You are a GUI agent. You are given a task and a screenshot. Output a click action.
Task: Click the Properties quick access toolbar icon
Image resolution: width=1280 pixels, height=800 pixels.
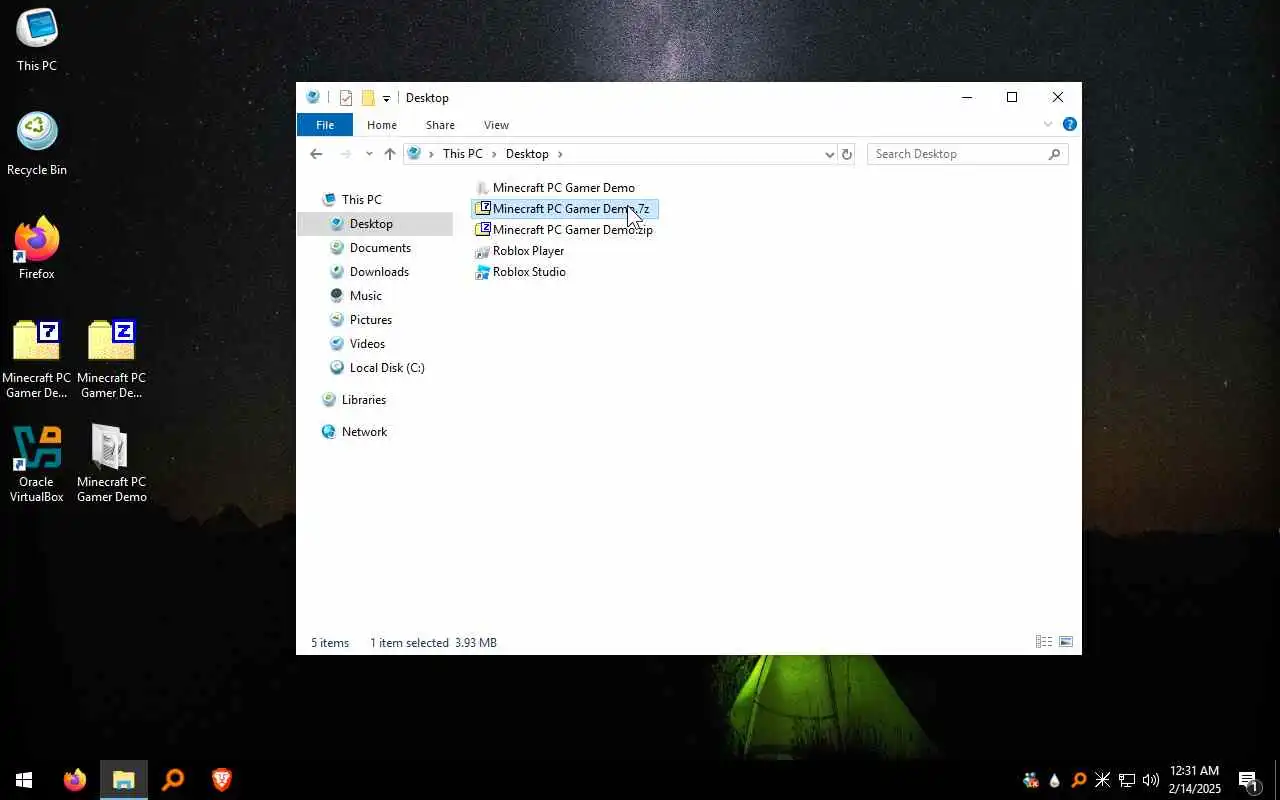(x=346, y=98)
